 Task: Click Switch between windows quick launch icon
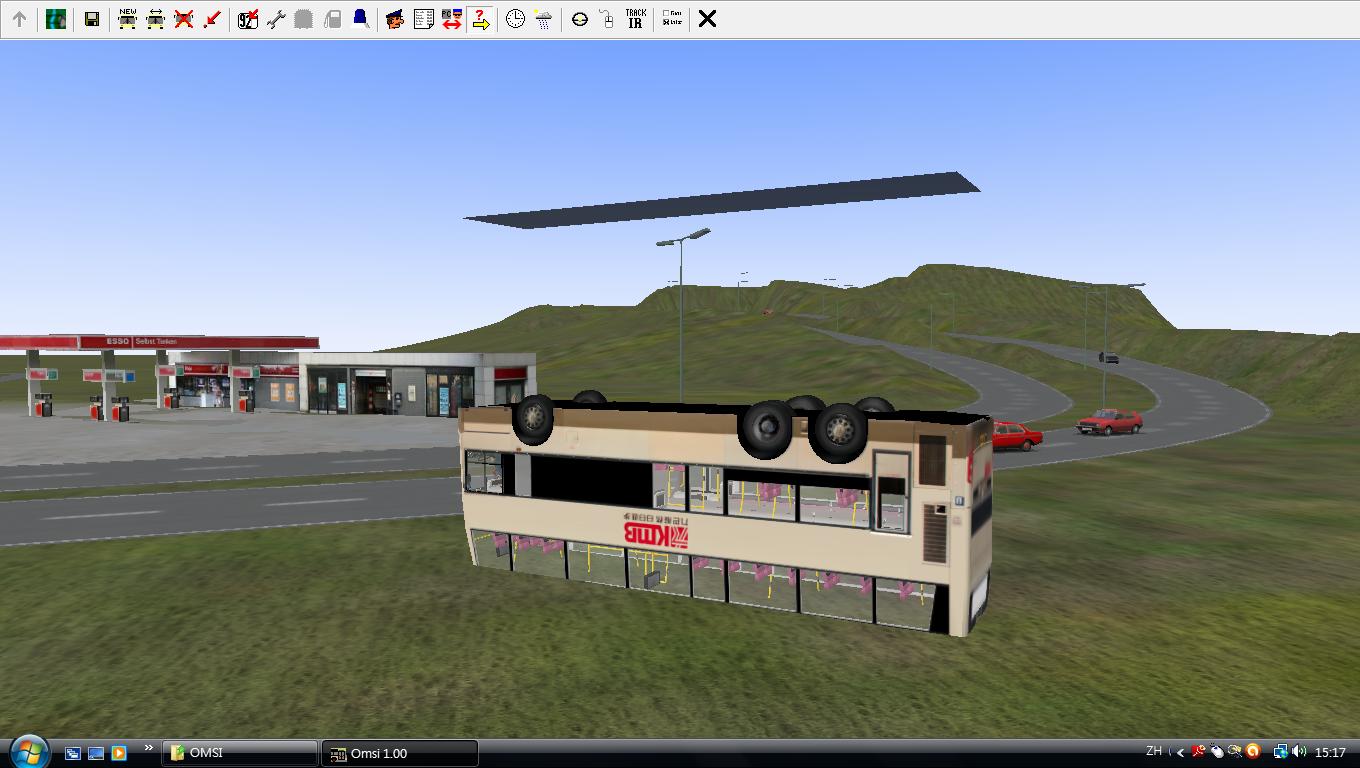coord(73,753)
